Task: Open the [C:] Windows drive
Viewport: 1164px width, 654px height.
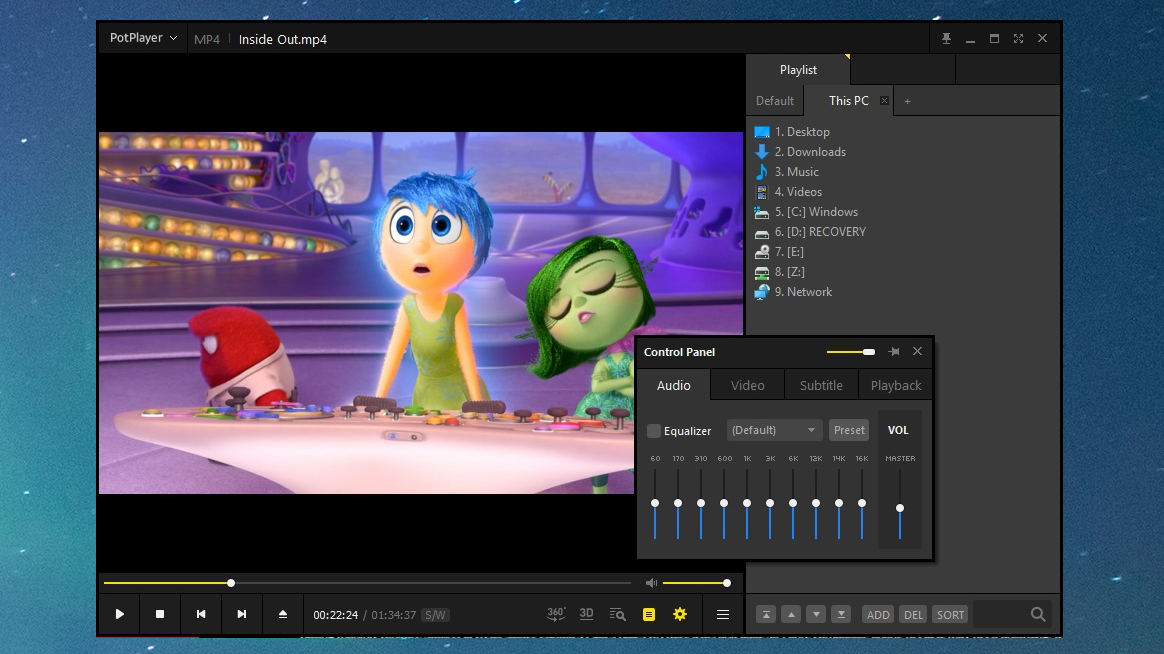Action: [x=806, y=212]
